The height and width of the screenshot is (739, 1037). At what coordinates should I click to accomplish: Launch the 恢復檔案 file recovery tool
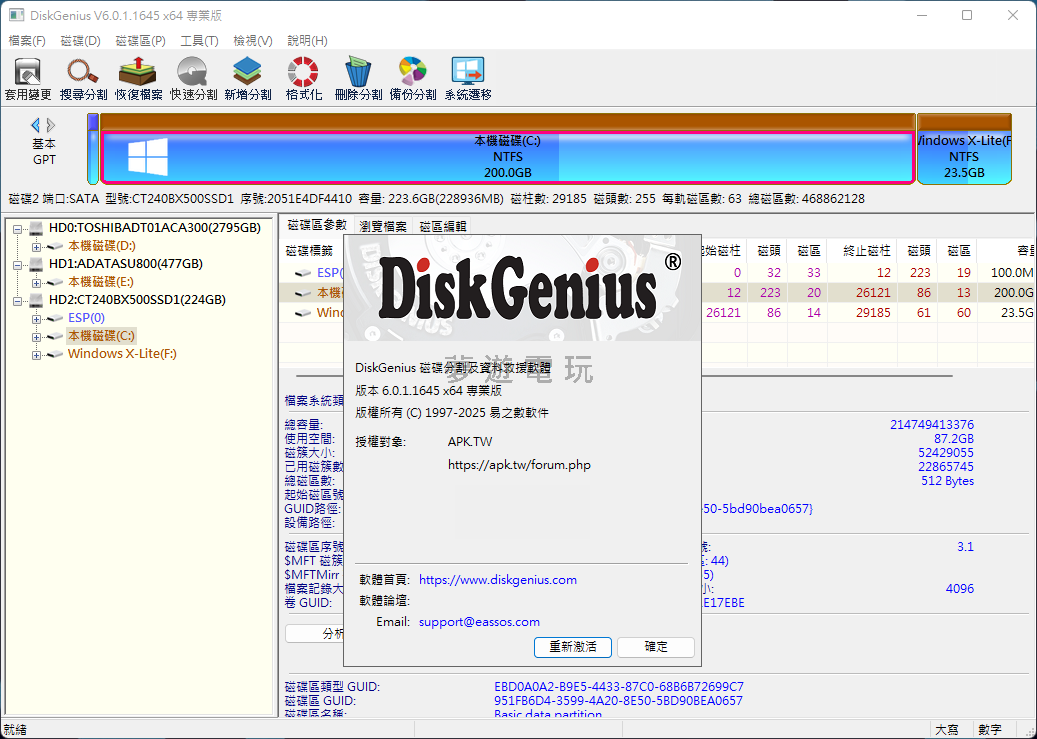point(138,79)
